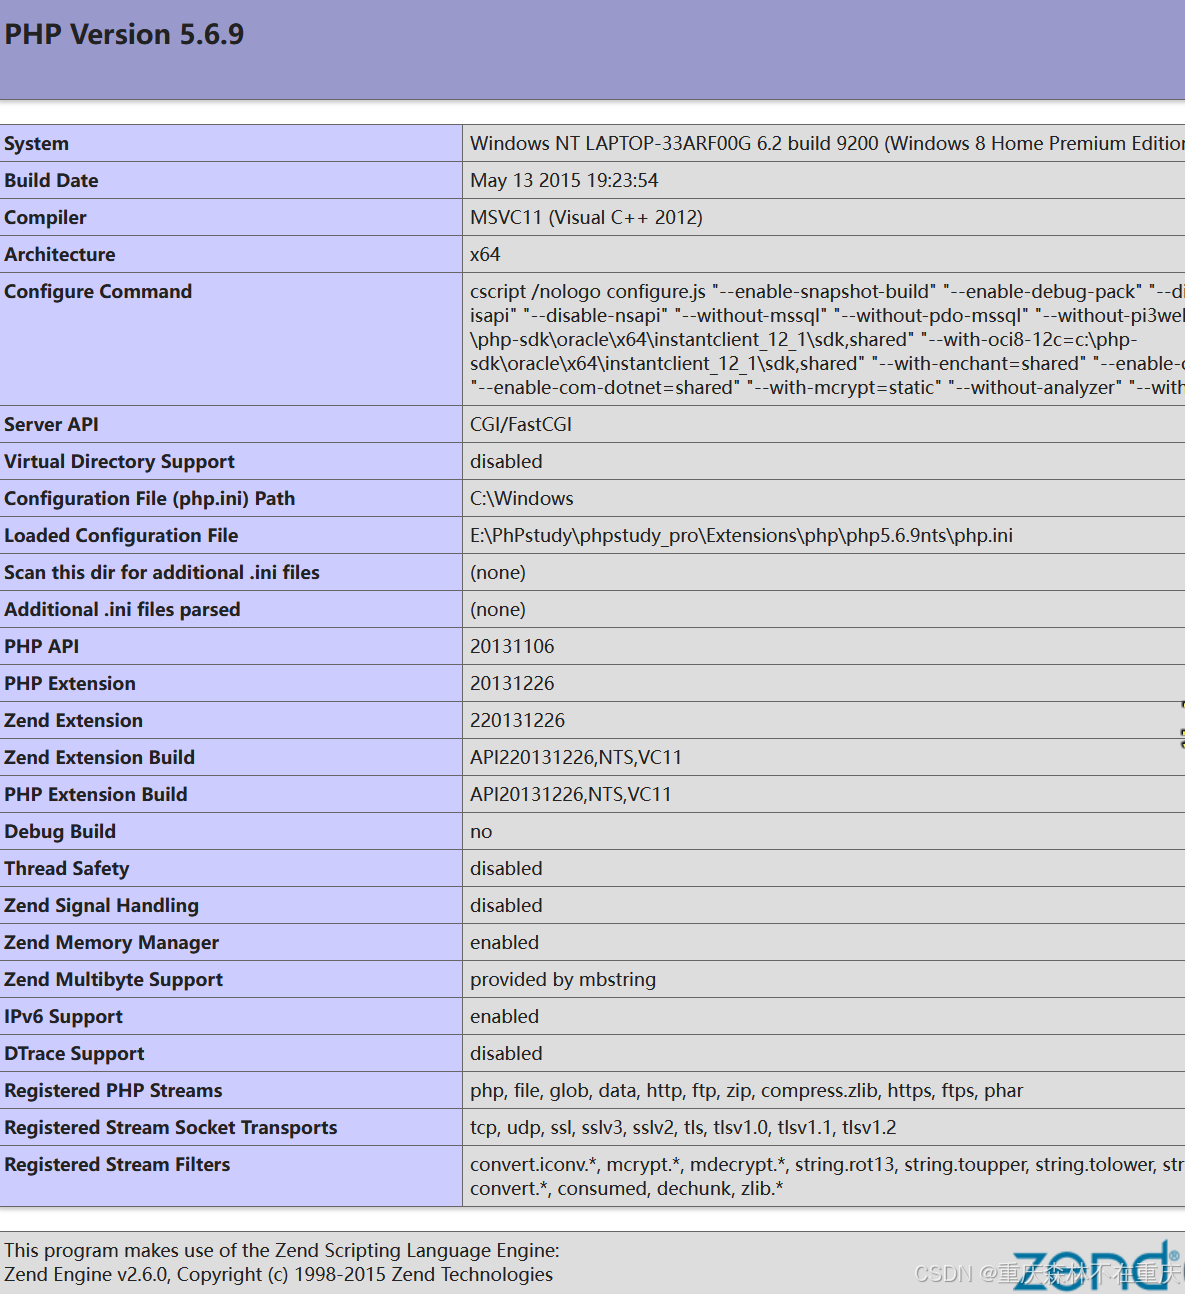
Task: Click the 'Configure Command' label
Action: [x=98, y=291]
